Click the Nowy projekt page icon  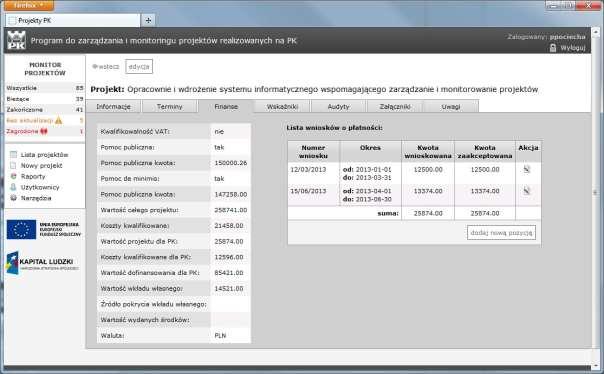pos(13,166)
